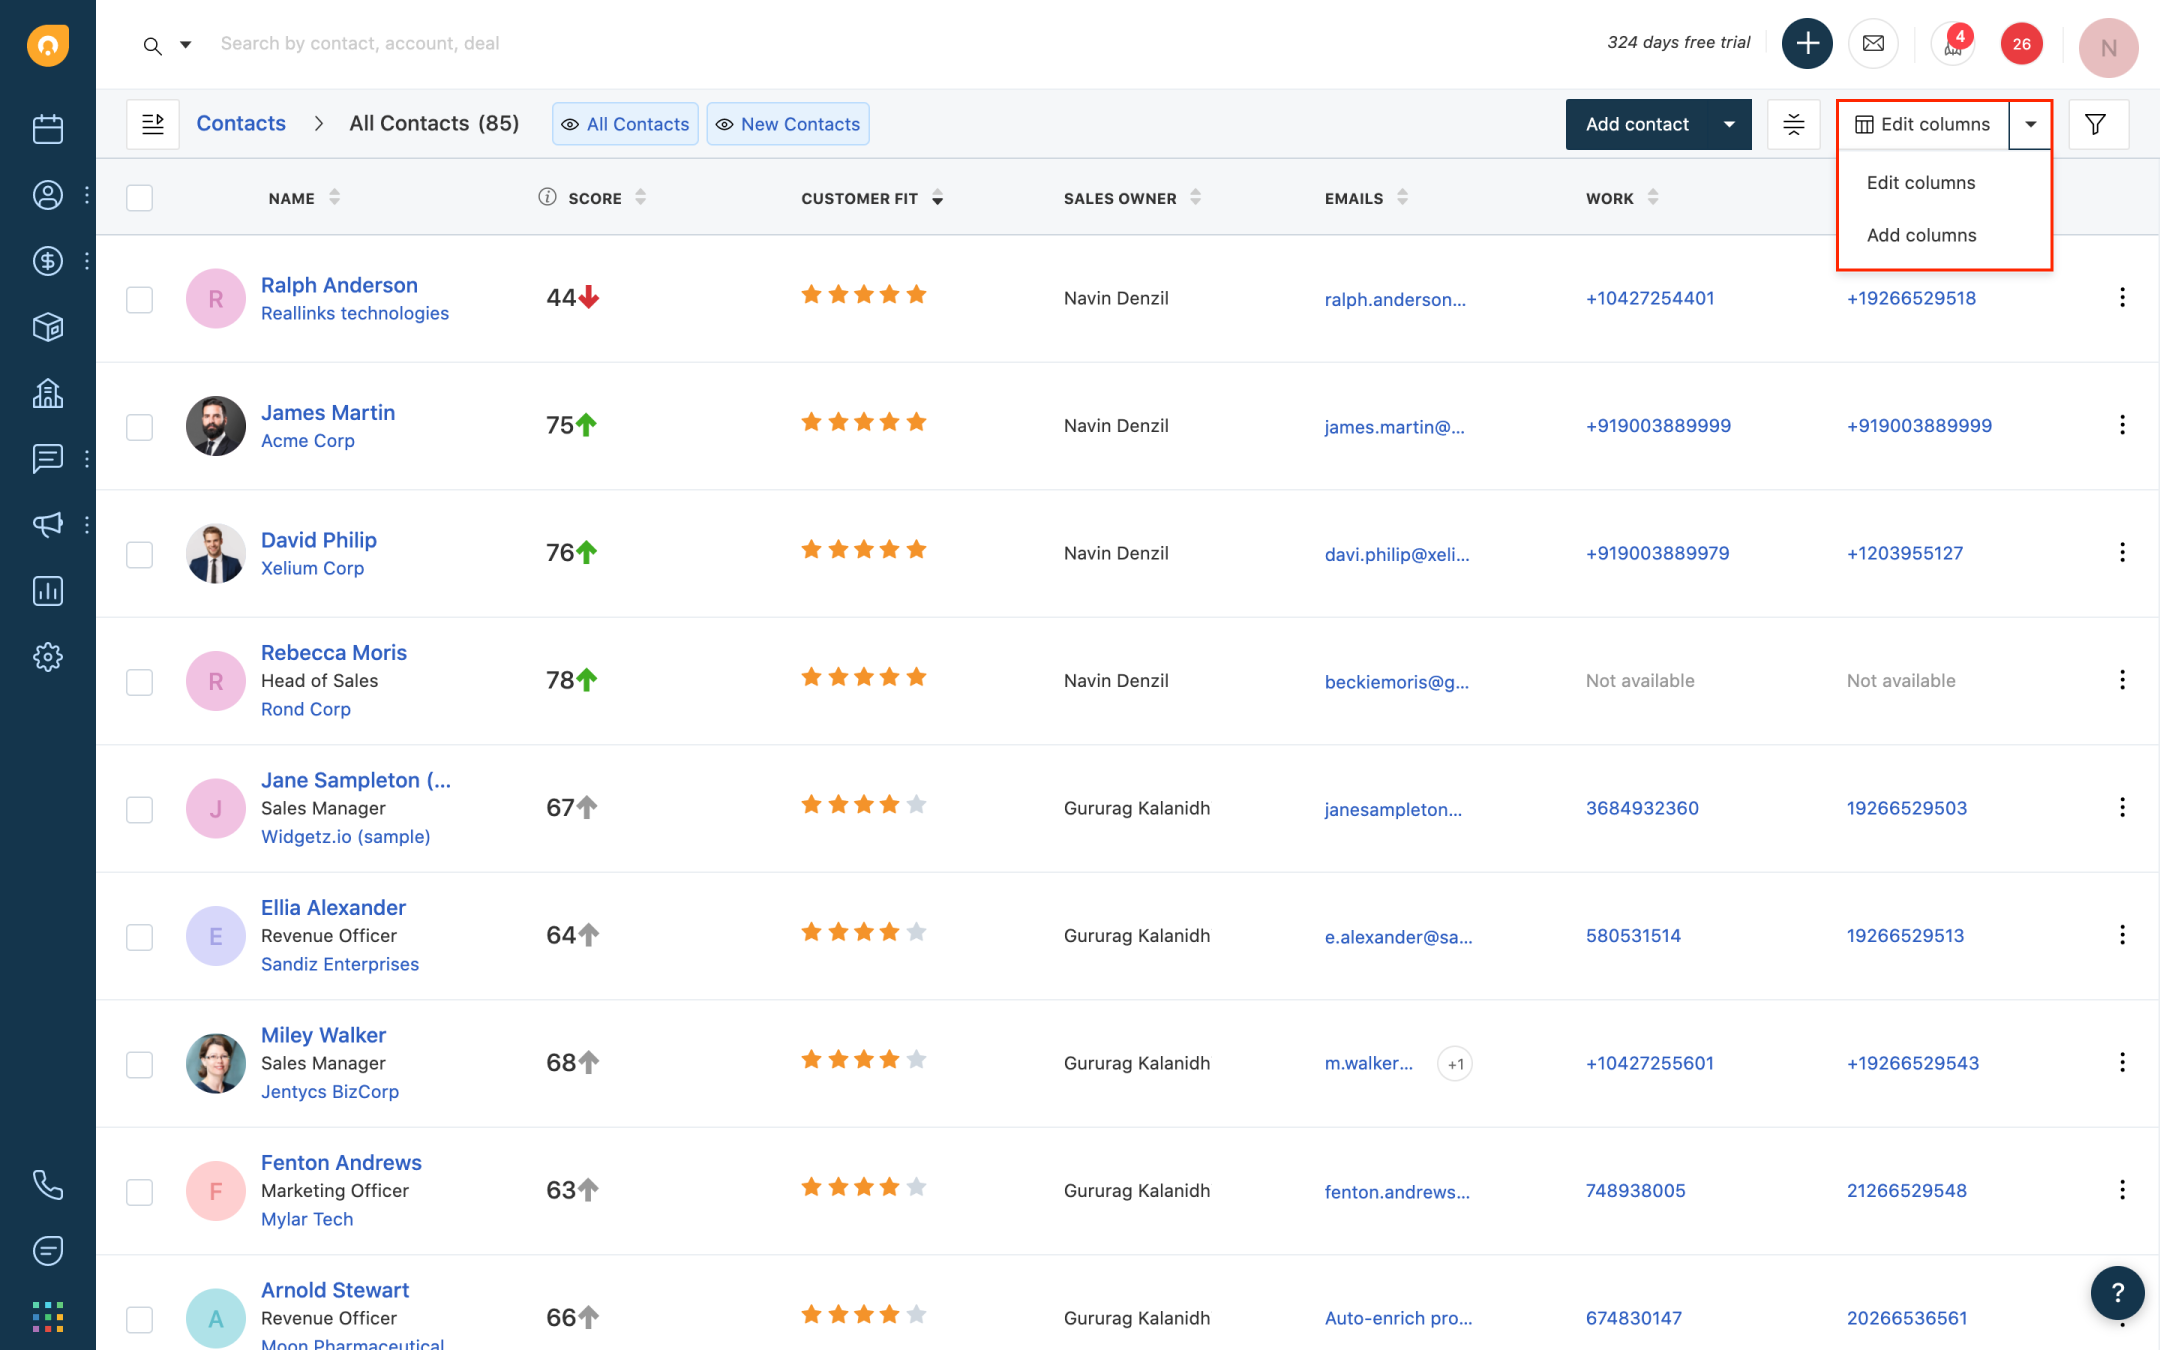This screenshot has width=2161, height=1351.
Task: Click the compose email icon
Action: [1873, 44]
